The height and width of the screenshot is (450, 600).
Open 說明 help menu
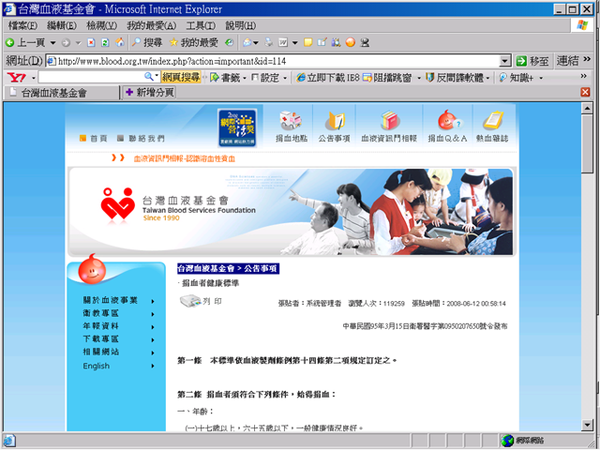(x=241, y=26)
